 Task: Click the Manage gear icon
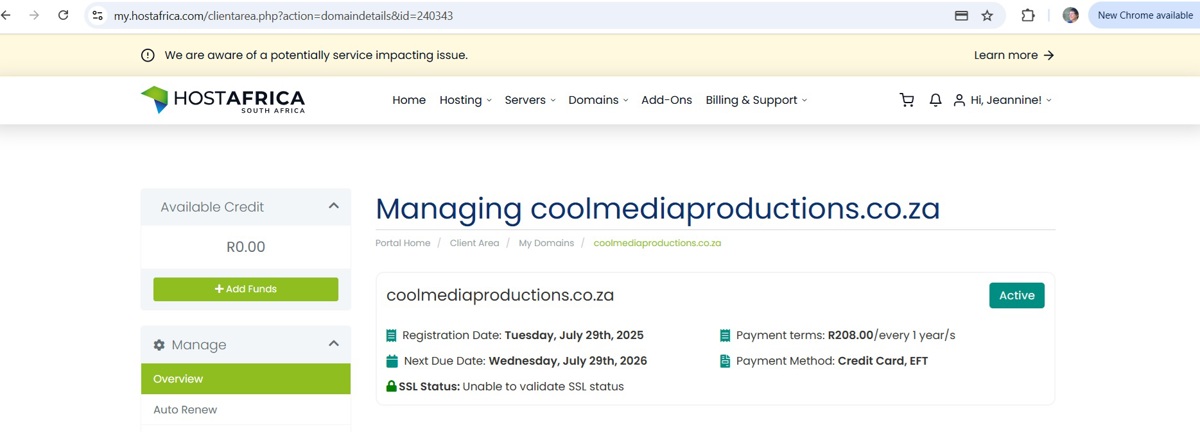[159, 345]
